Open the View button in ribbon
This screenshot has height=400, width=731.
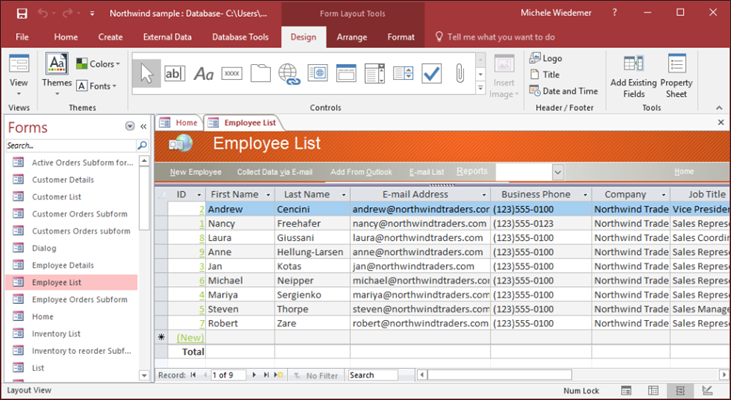19,76
